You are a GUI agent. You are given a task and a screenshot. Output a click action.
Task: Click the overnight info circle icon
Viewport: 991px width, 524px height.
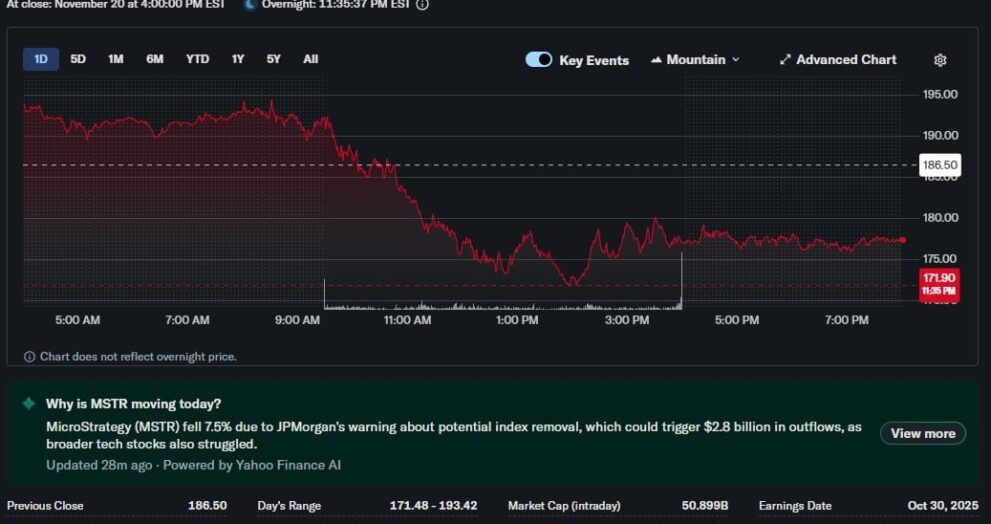[x=422, y=5]
